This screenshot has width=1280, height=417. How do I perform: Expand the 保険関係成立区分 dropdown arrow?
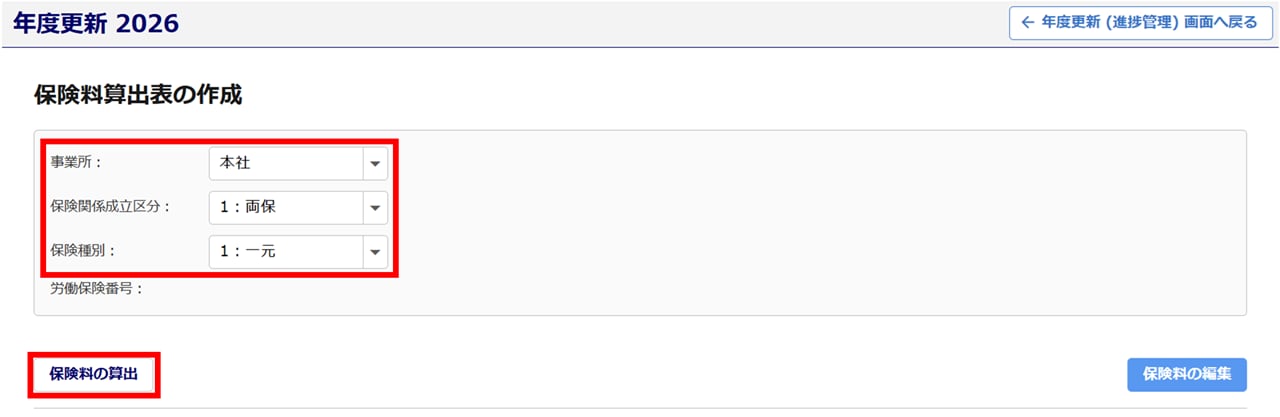click(x=375, y=208)
